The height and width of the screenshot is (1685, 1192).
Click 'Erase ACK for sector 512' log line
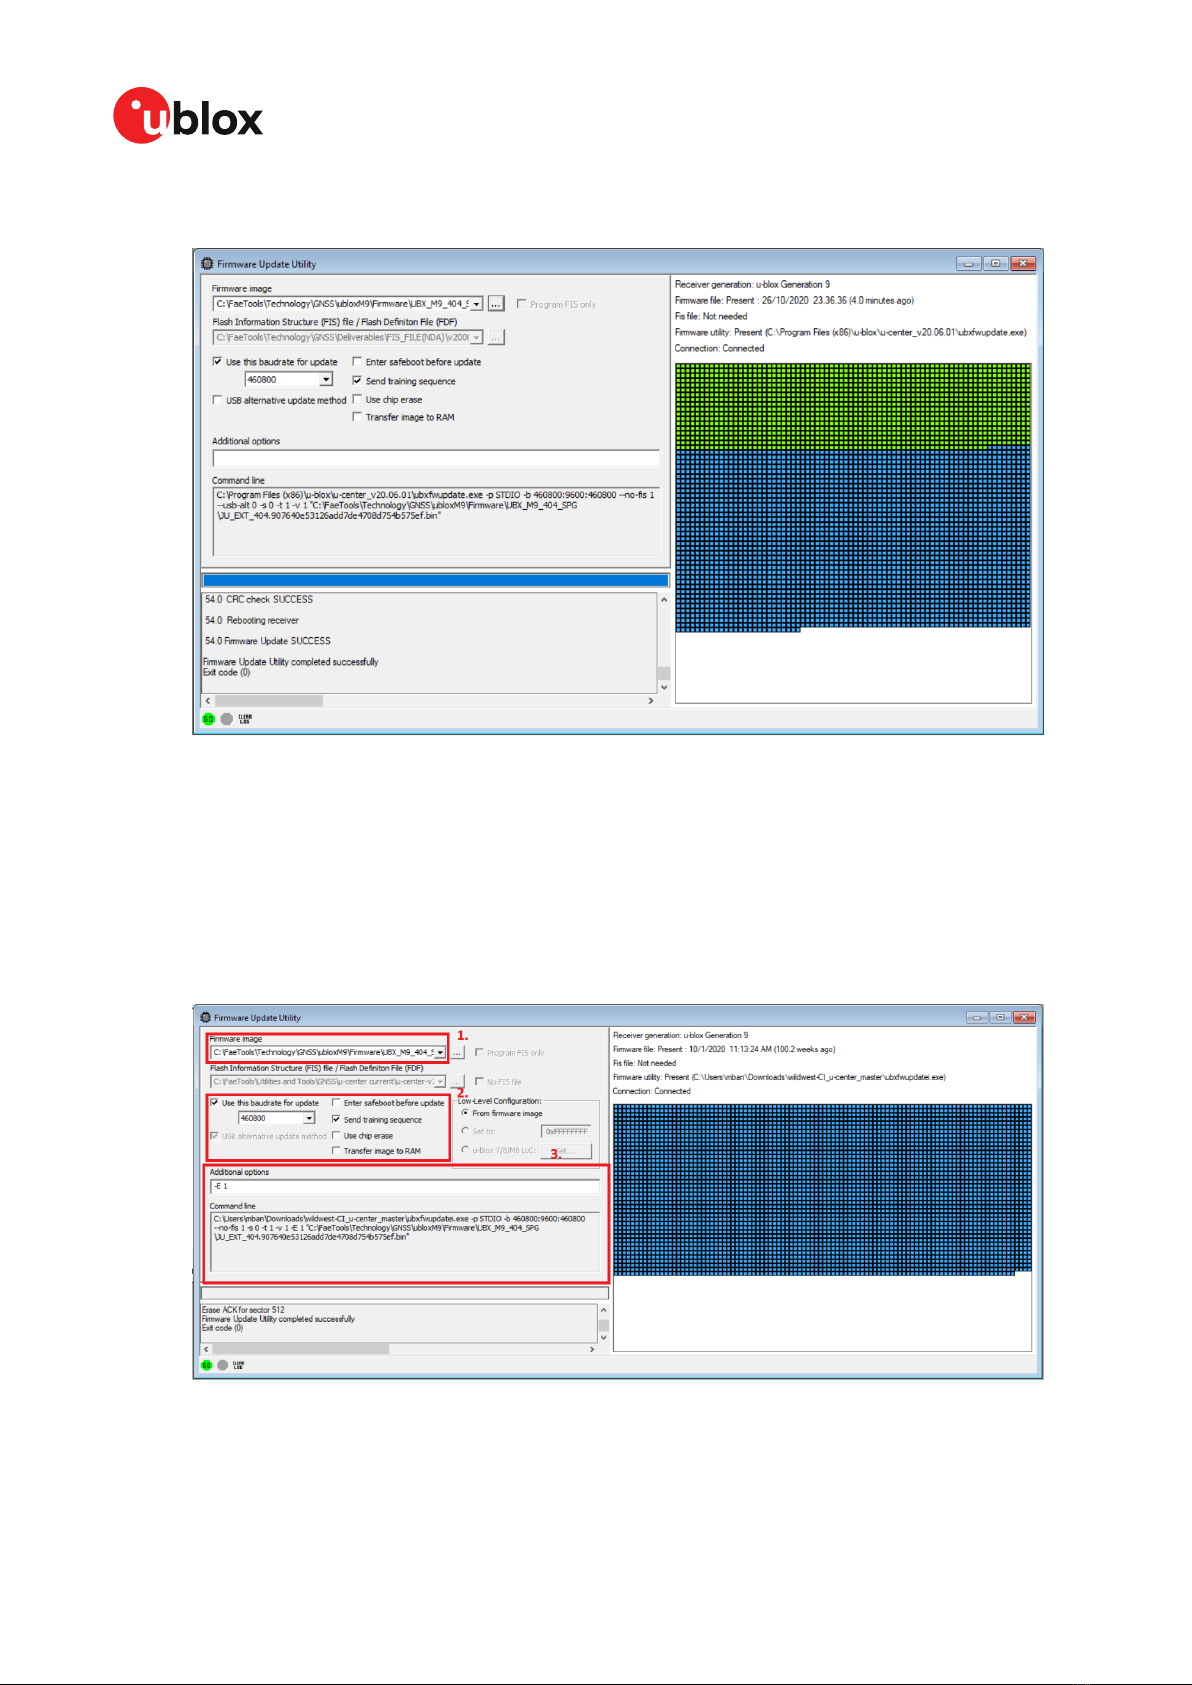[x=243, y=1310]
